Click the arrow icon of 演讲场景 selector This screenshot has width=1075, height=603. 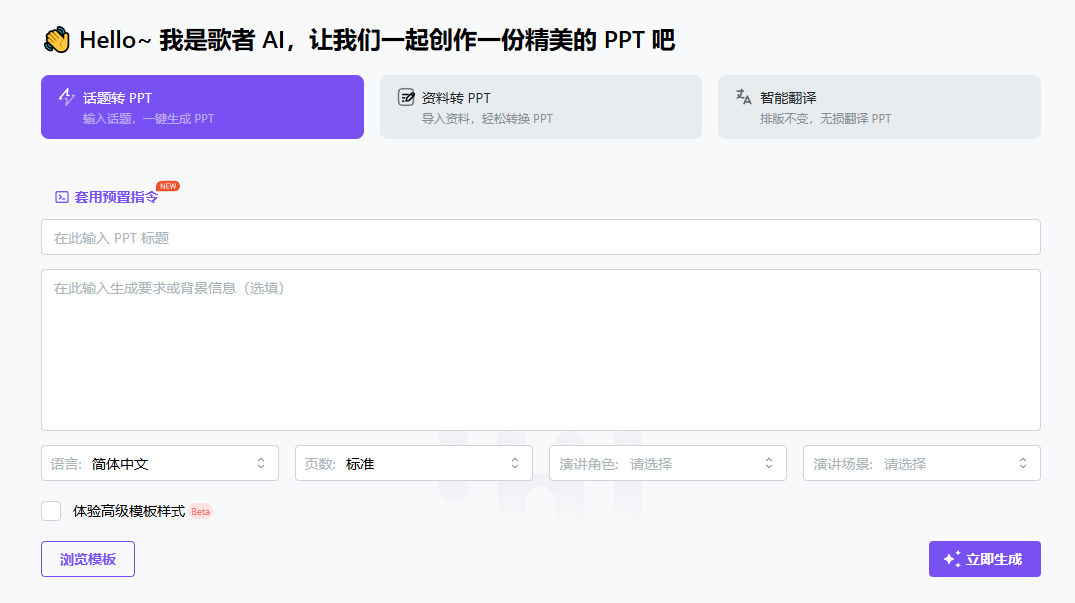point(1023,463)
